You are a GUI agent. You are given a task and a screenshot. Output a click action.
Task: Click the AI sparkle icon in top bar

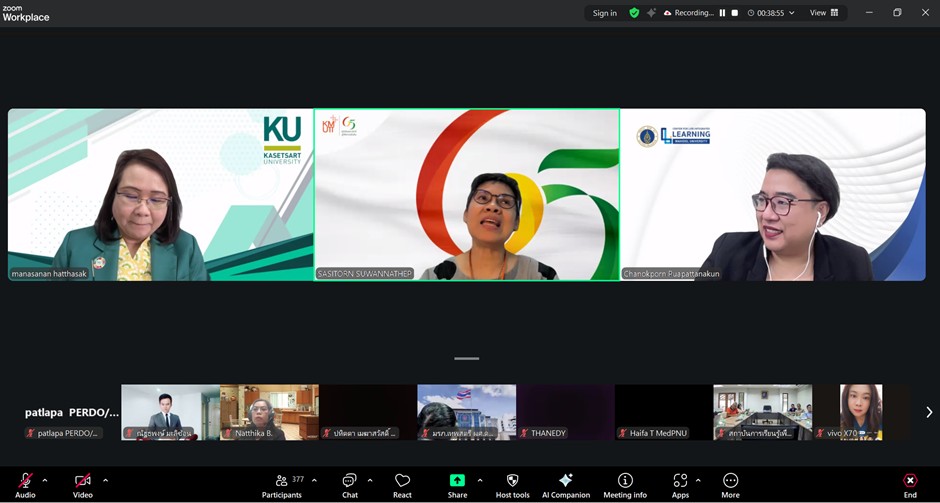pos(651,13)
